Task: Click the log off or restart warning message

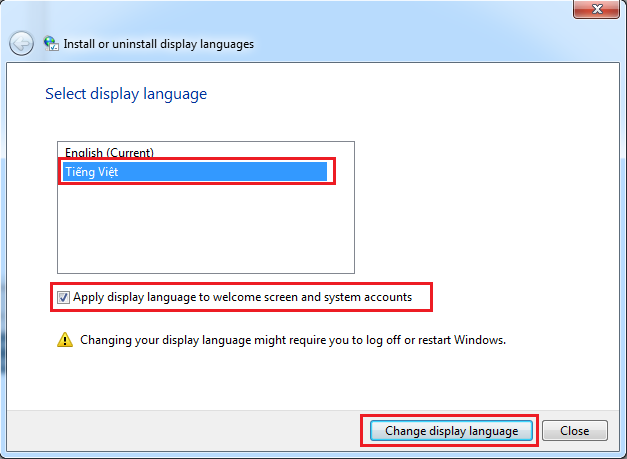Action: pos(290,340)
